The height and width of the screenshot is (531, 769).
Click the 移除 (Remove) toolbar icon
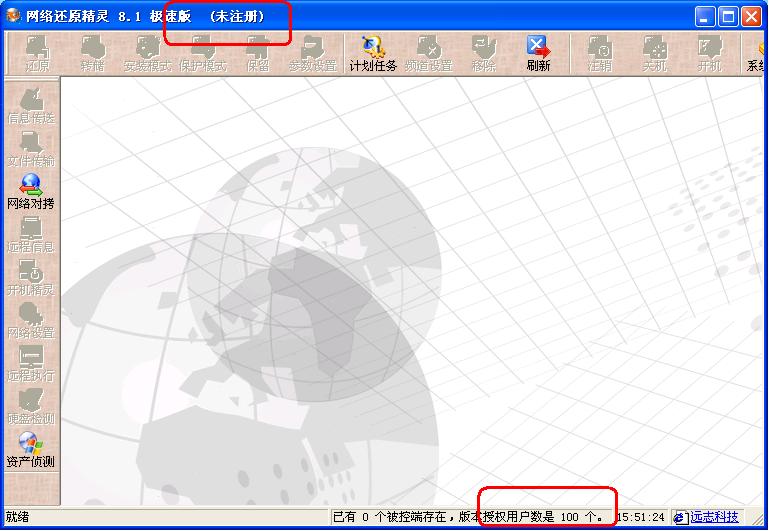click(484, 54)
